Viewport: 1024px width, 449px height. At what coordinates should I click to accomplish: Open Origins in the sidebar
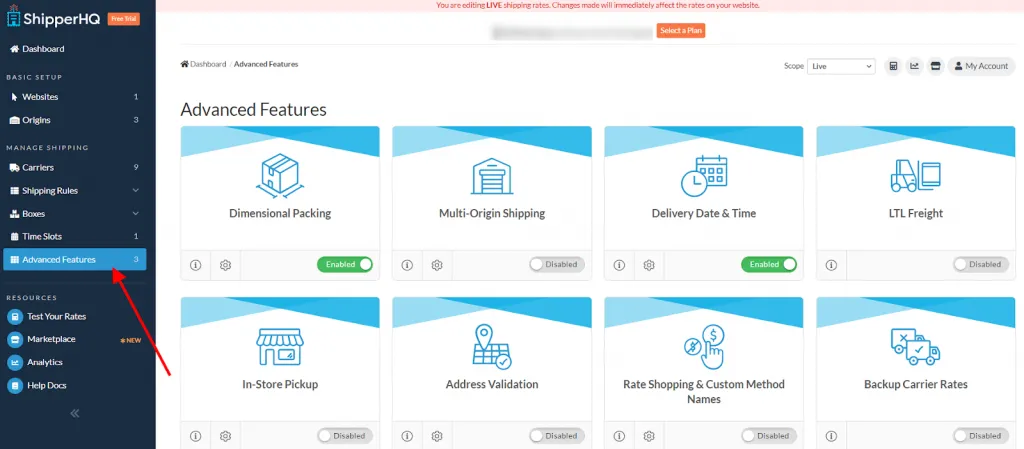pyautogui.click(x=74, y=120)
